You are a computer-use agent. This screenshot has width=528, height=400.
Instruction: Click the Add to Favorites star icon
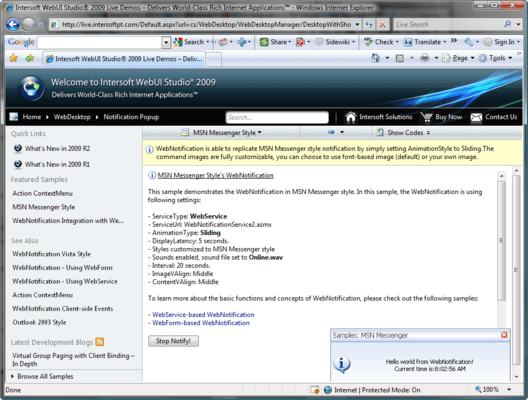pos(30,59)
